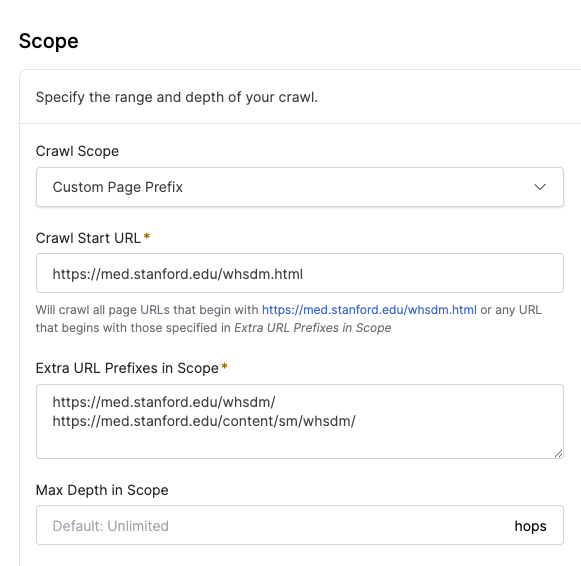Click the Scope section heading
The image size is (581, 566).
(x=49, y=41)
